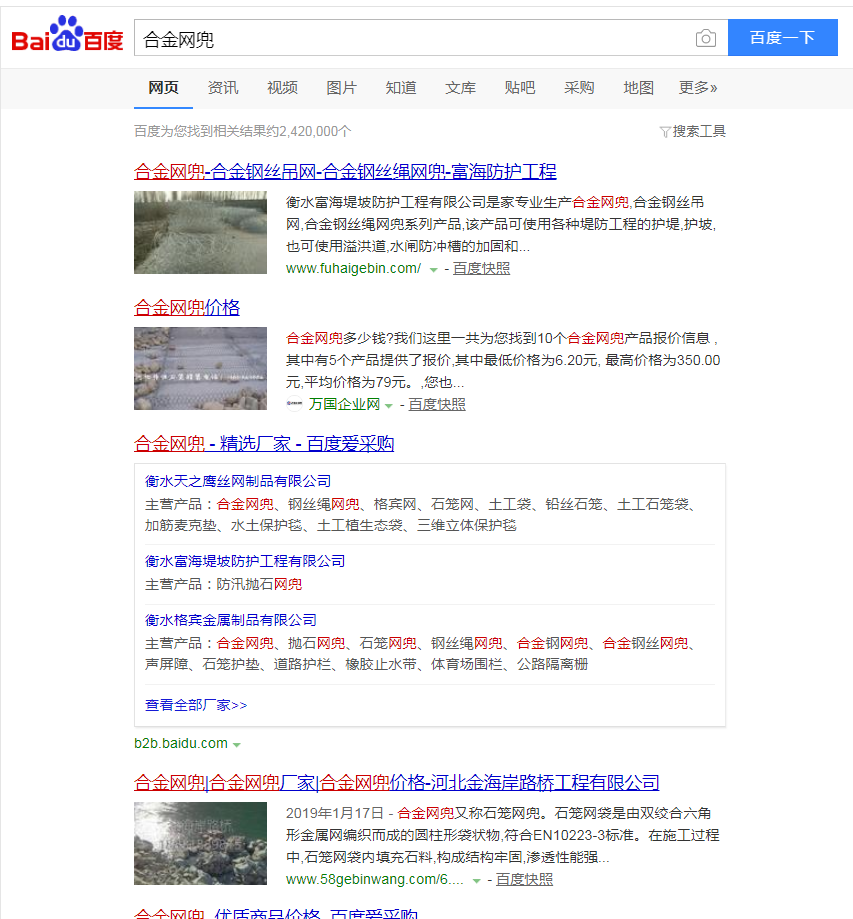
Task: Click thumbnail of 合金网兜价格 result
Action: pos(200,368)
